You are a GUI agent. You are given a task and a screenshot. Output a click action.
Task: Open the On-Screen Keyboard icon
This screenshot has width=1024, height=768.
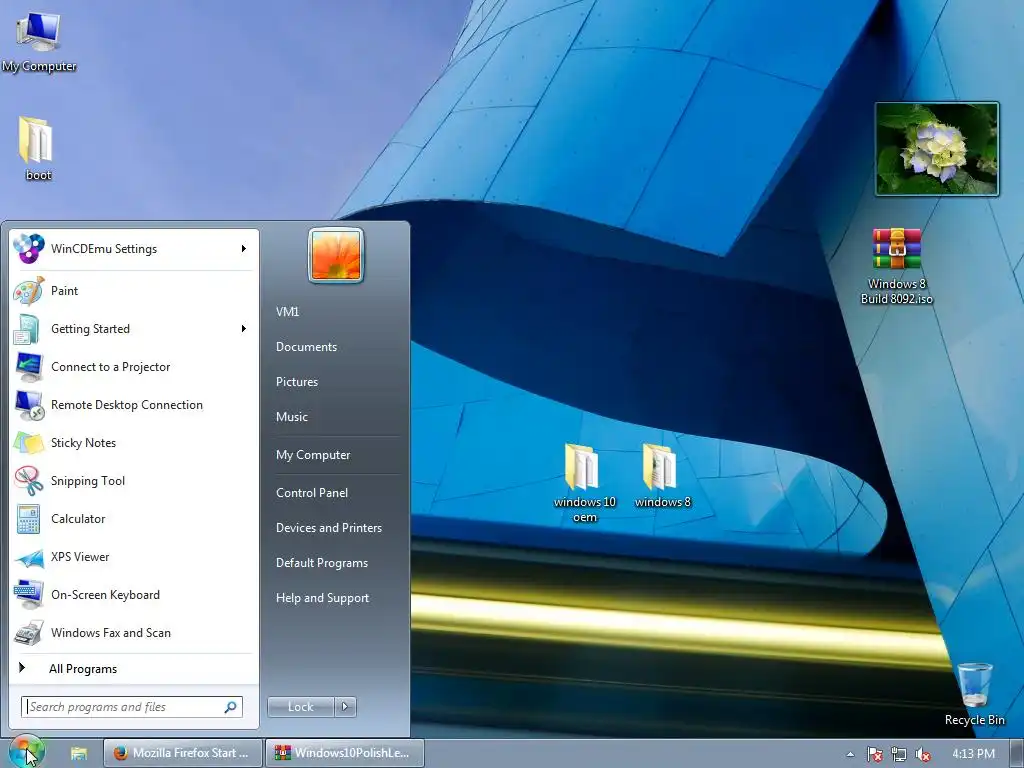(29, 594)
